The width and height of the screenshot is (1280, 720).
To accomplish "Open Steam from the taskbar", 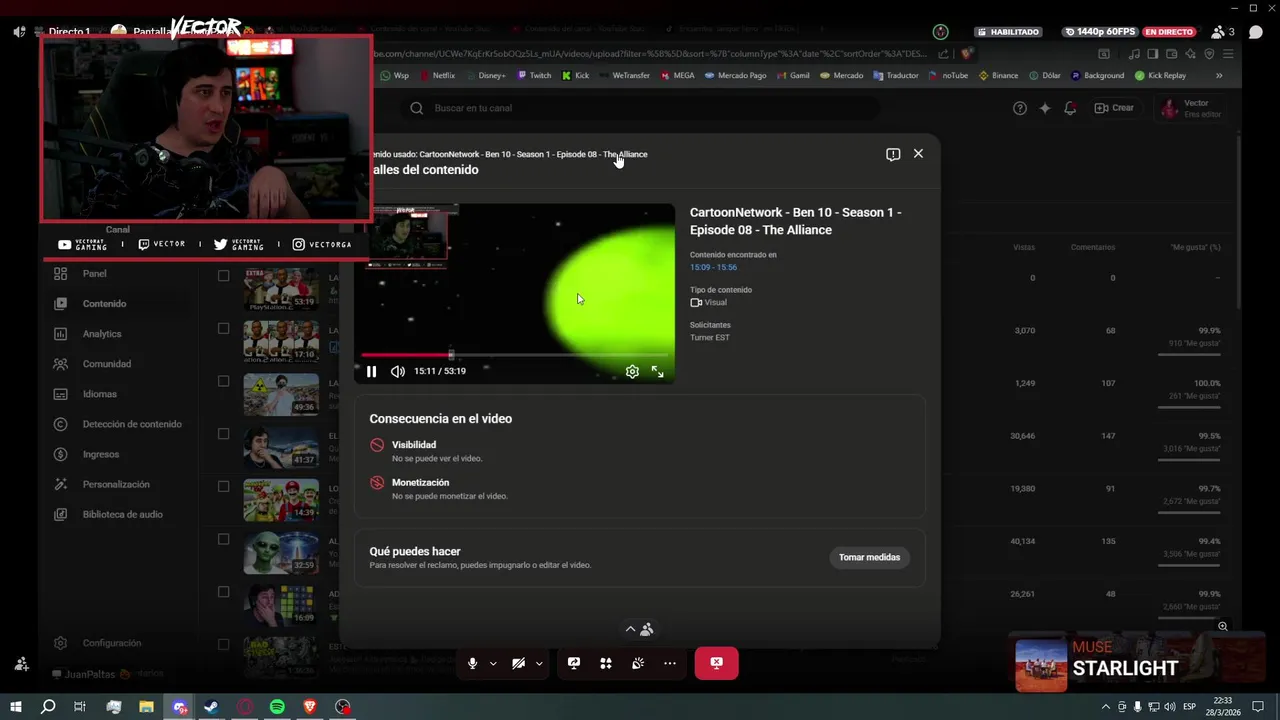I will tap(212, 707).
